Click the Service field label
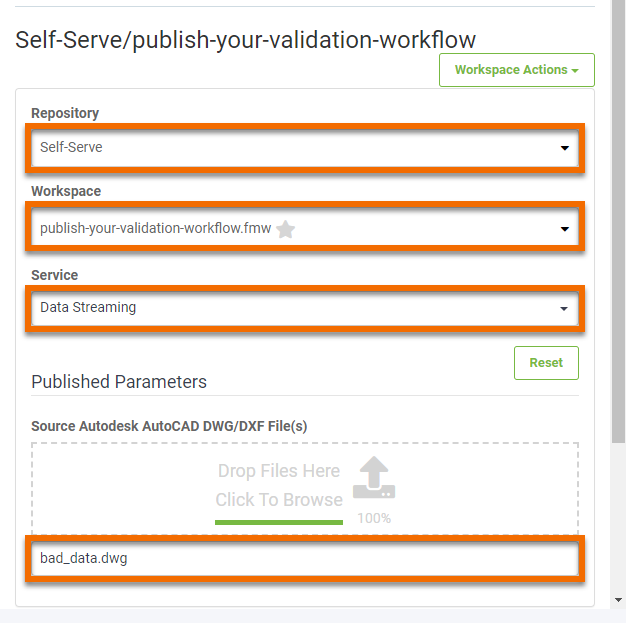The image size is (626, 623). coord(54,275)
